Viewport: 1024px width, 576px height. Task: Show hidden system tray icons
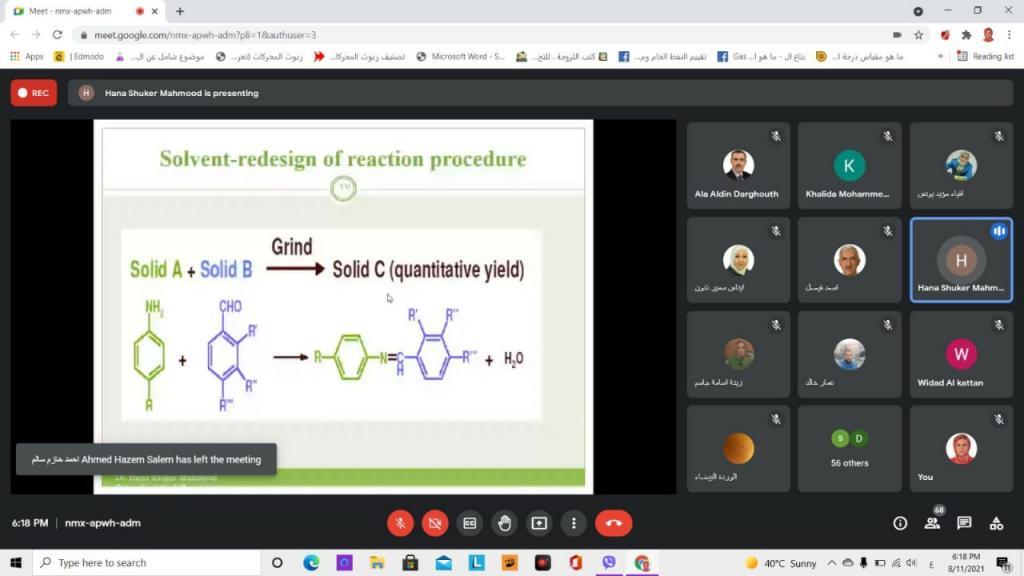coord(831,563)
